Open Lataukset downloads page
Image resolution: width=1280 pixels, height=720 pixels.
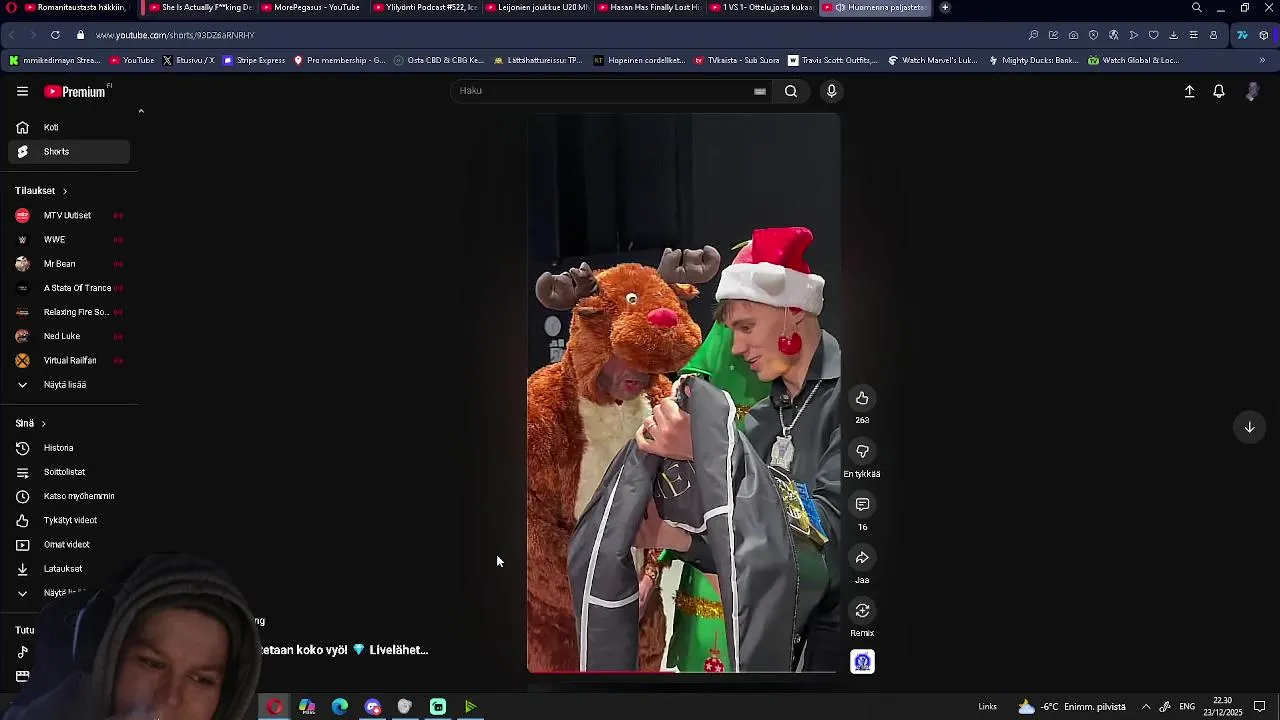(x=69, y=568)
